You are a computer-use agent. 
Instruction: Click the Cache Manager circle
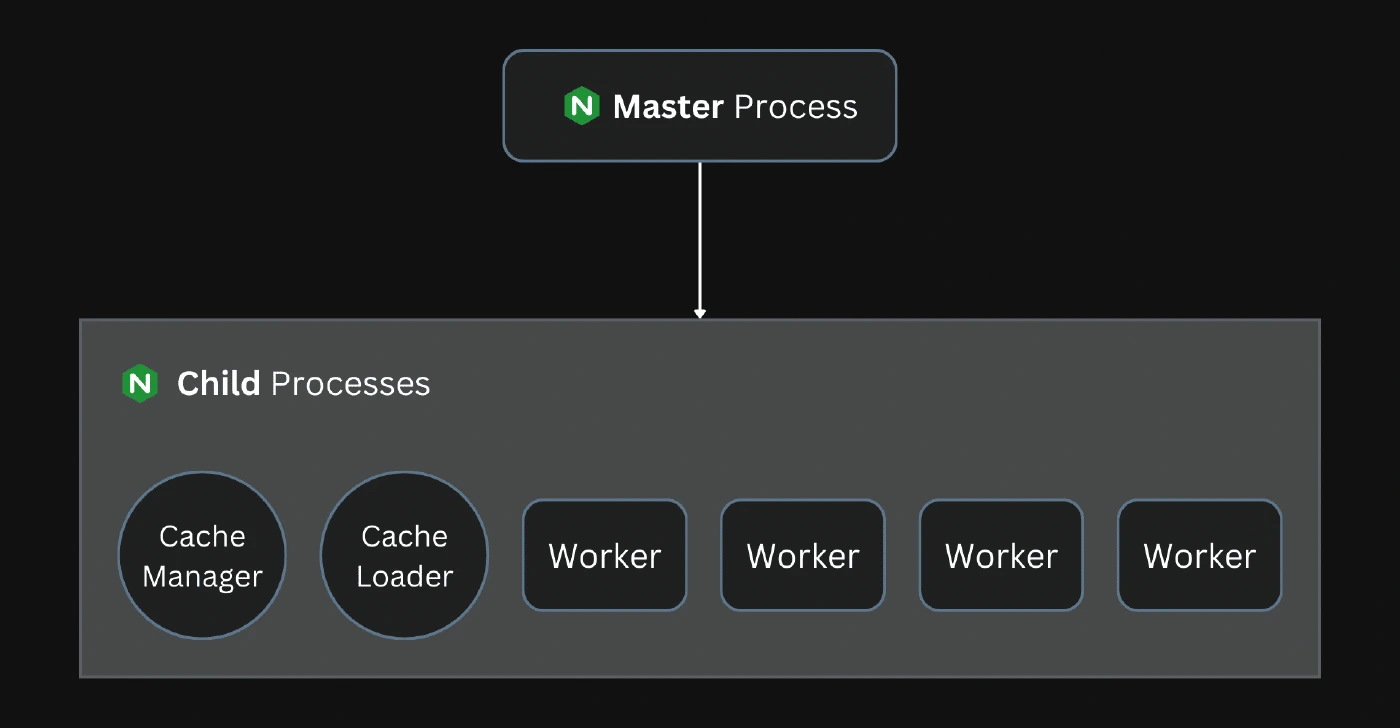coord(202,555)
